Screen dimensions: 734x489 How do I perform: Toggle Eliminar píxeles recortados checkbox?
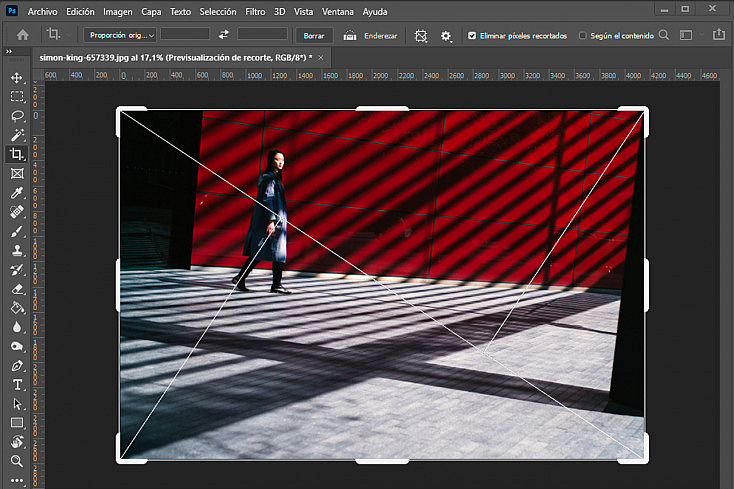pyautogui.click(x=472, y=36)
